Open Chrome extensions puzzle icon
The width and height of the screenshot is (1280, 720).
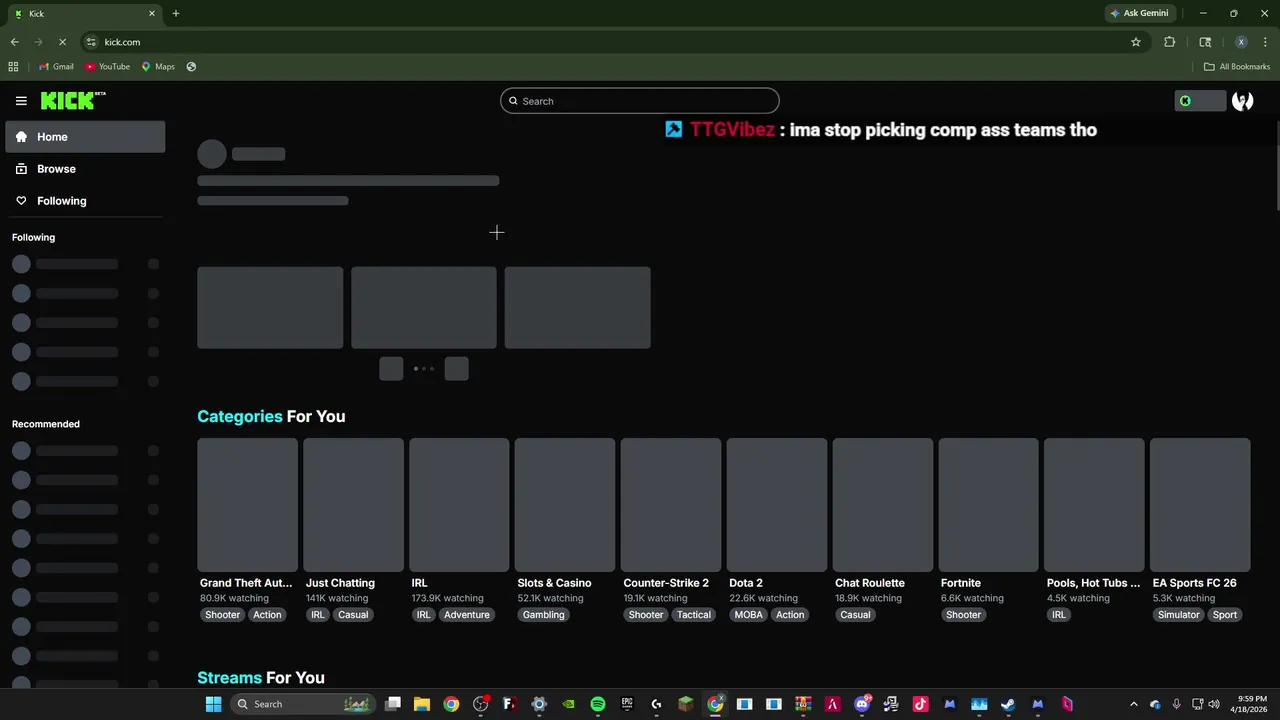[1169, 42]
